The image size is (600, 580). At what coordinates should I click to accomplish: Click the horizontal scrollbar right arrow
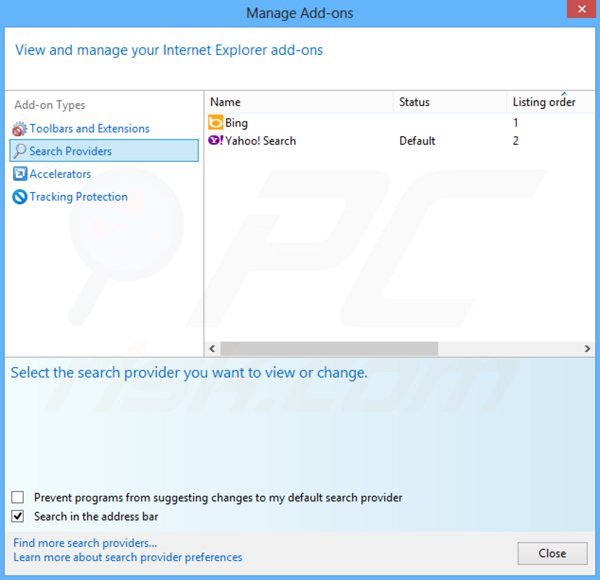[587, 349]
